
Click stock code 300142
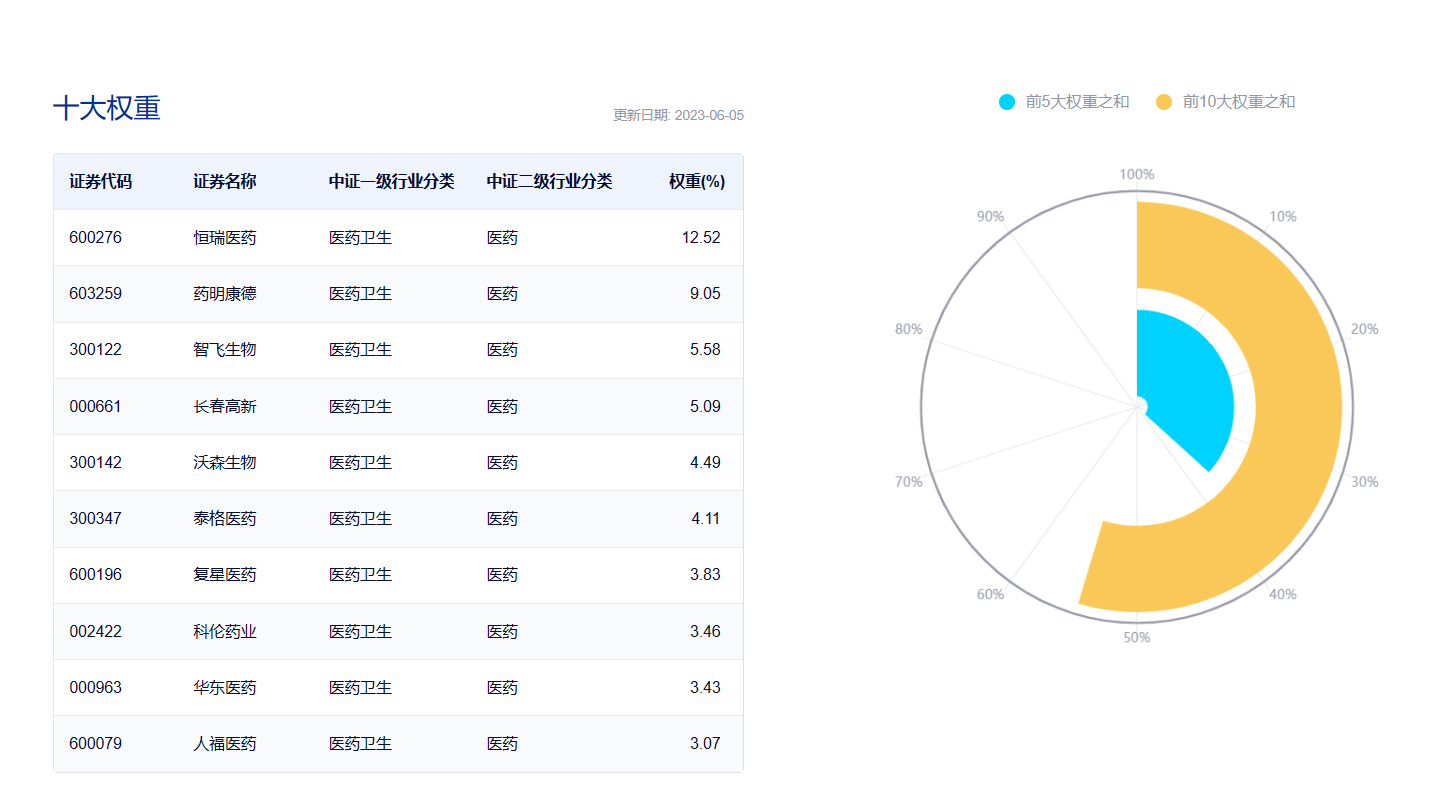click(x=96, y=463)
